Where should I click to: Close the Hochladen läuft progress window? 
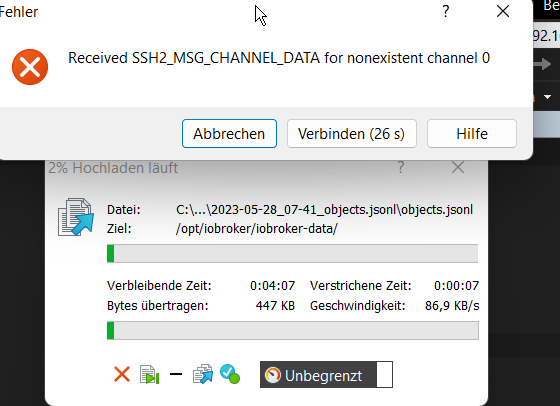[x=458, y=167]
